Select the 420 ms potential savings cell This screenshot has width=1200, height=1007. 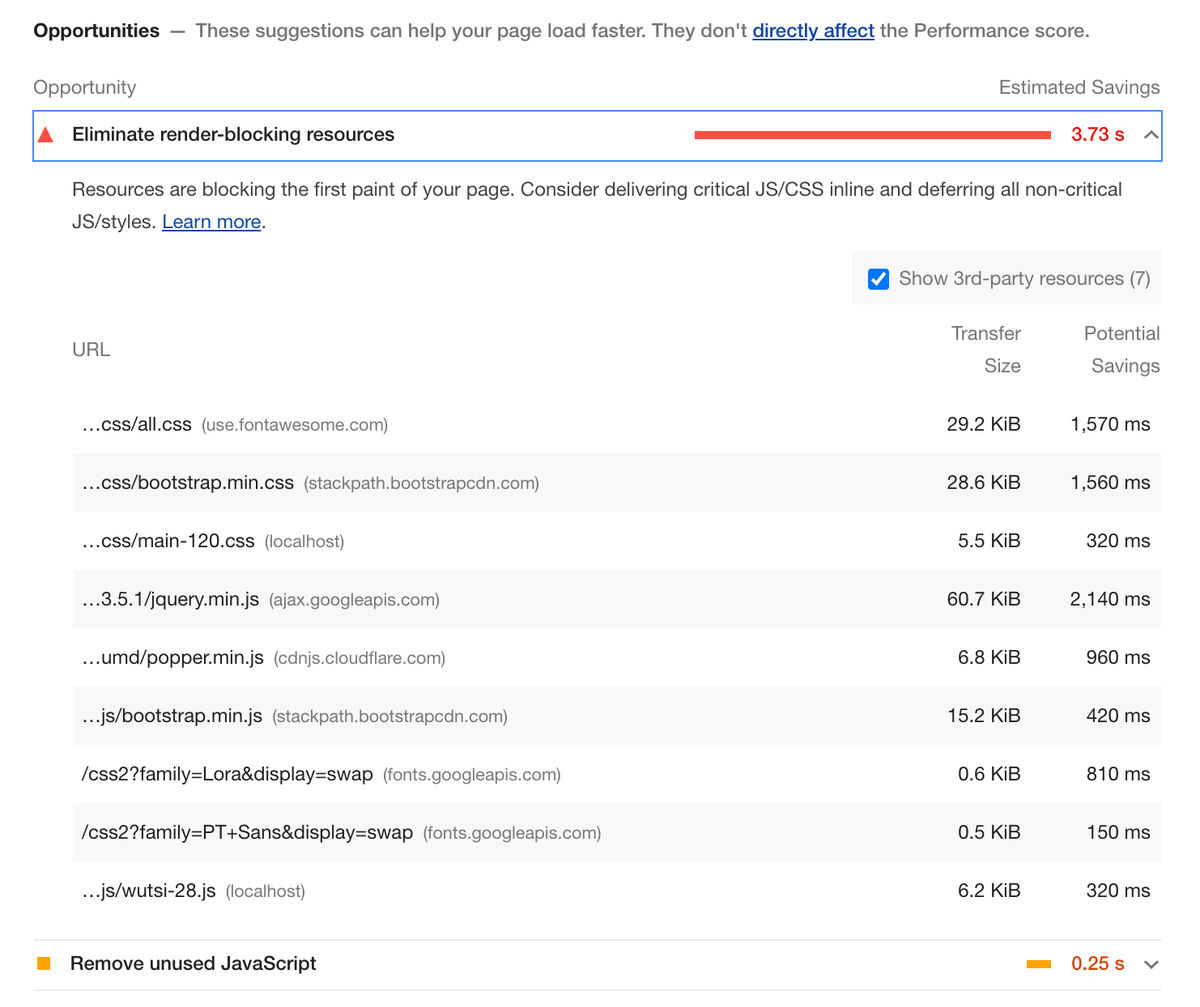coord(1118,716)
